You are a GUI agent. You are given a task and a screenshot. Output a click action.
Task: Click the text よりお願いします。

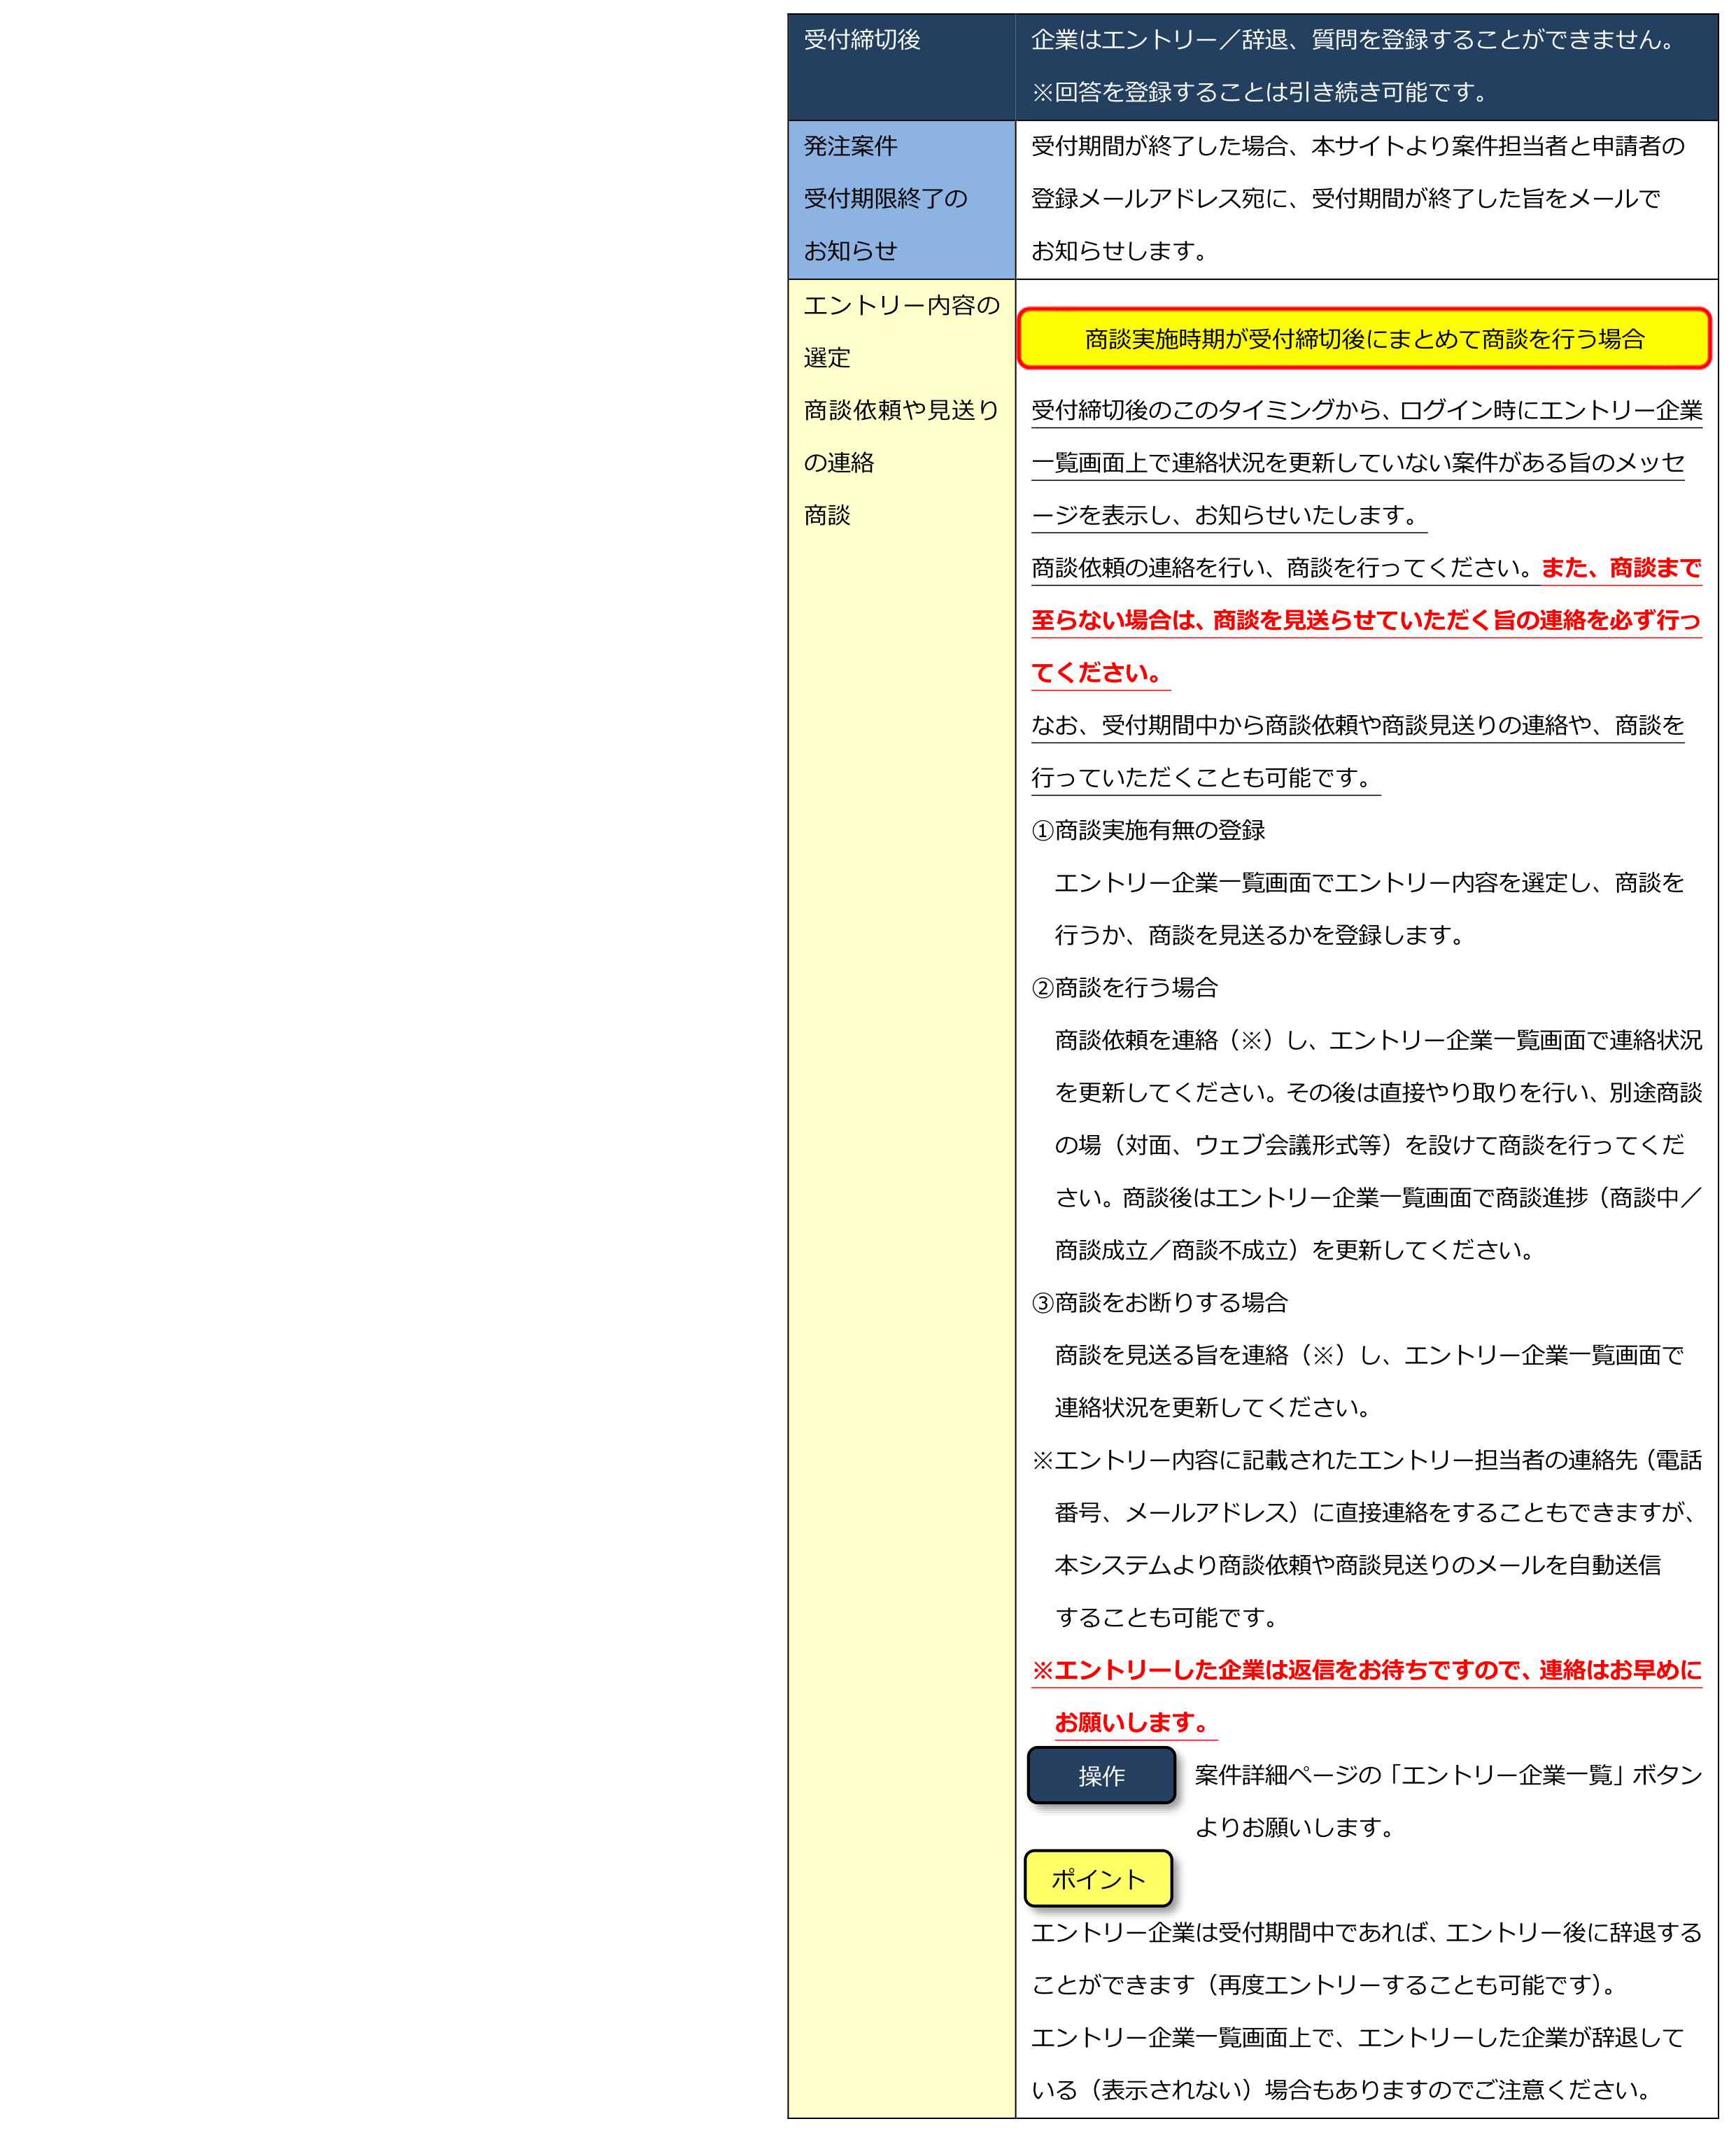1299,1828
